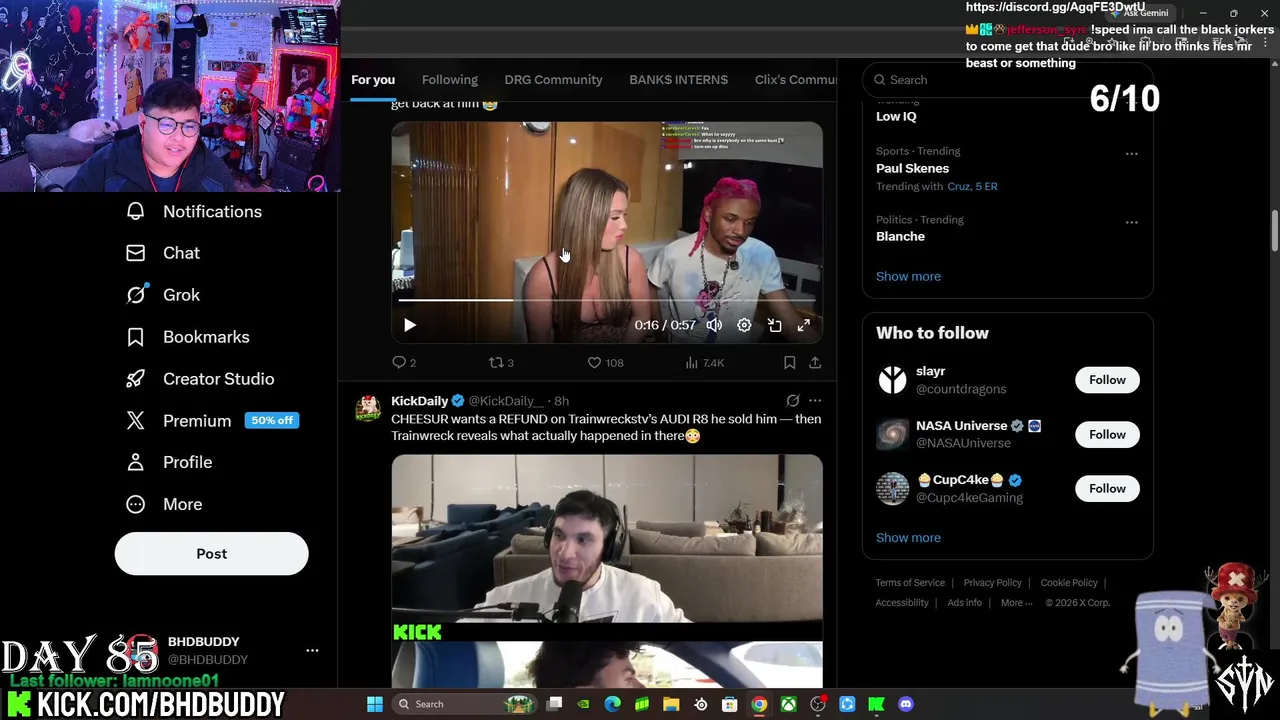This screenshot has height=720, width=1280.
Task: Click the Grok explain icon on KickDaily post
Action: [x=792, y=401]
